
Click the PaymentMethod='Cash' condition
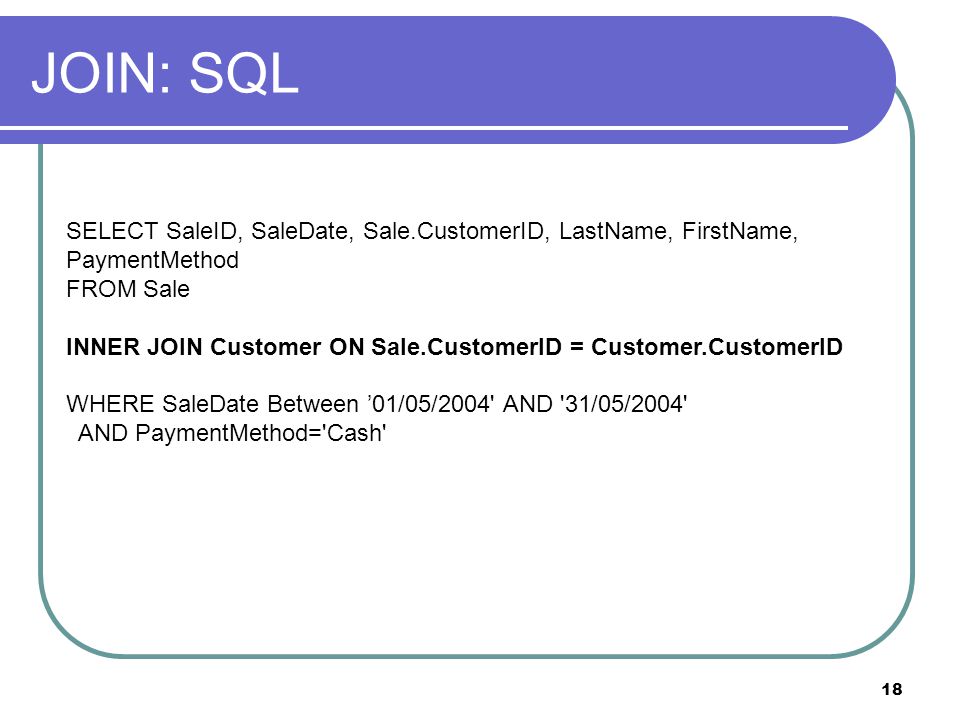click(x=261, y=434)
